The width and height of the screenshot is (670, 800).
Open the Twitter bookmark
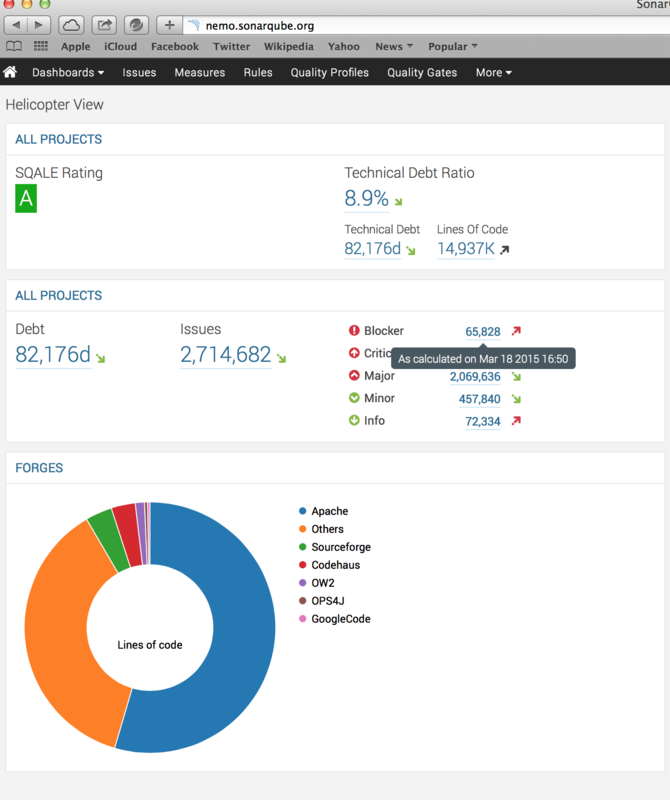click(232, 46)
